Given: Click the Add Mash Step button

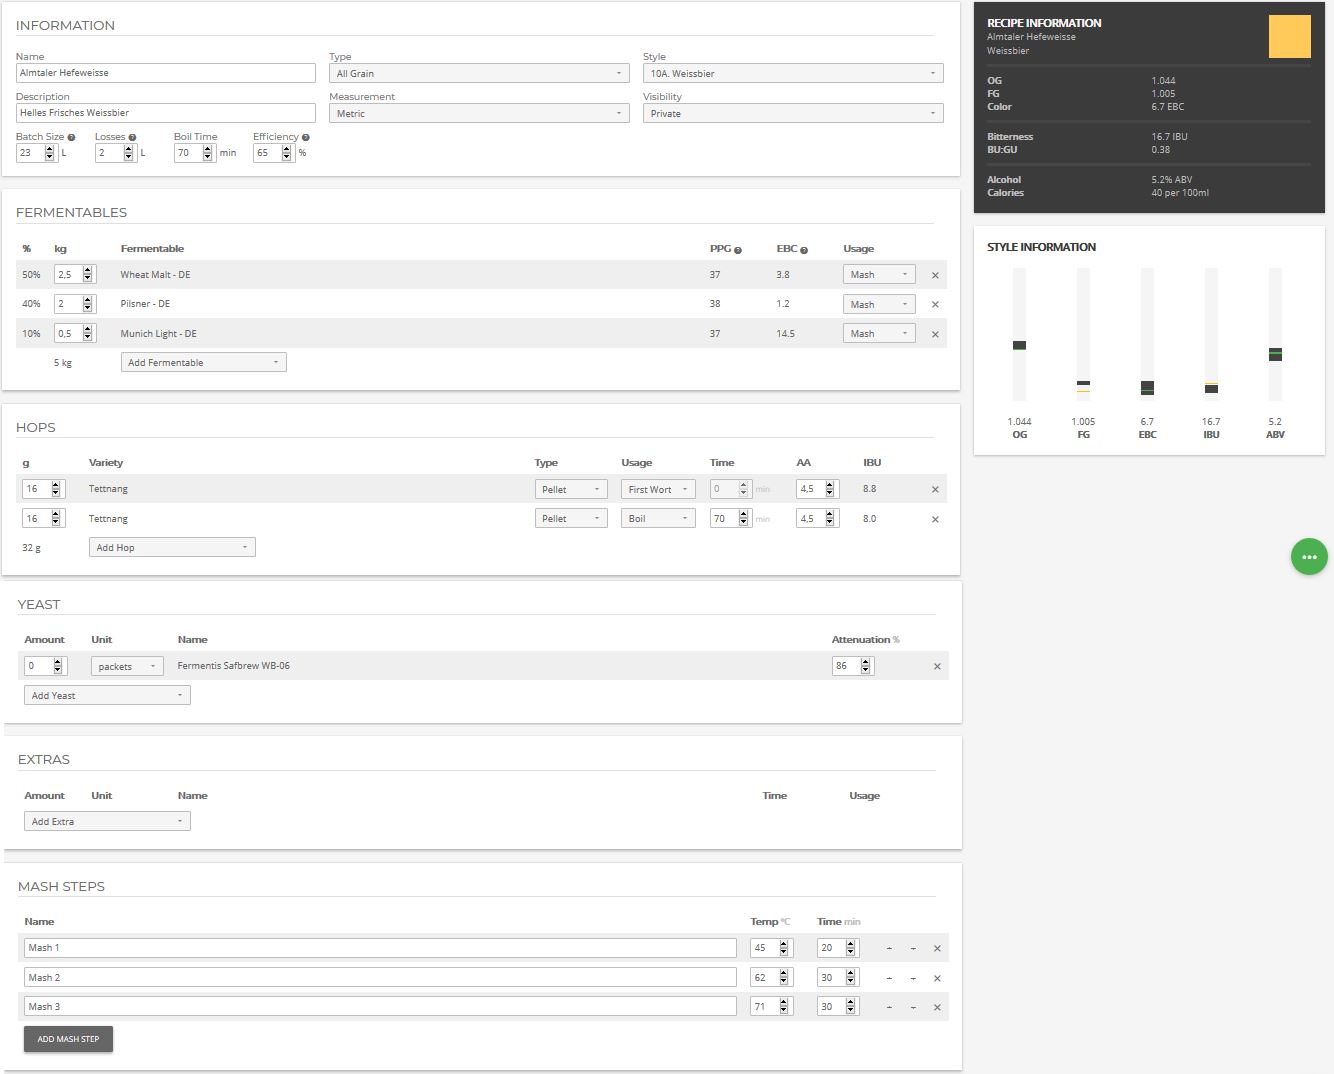Looking at the screenshot, I should (x=68, y=1039).
